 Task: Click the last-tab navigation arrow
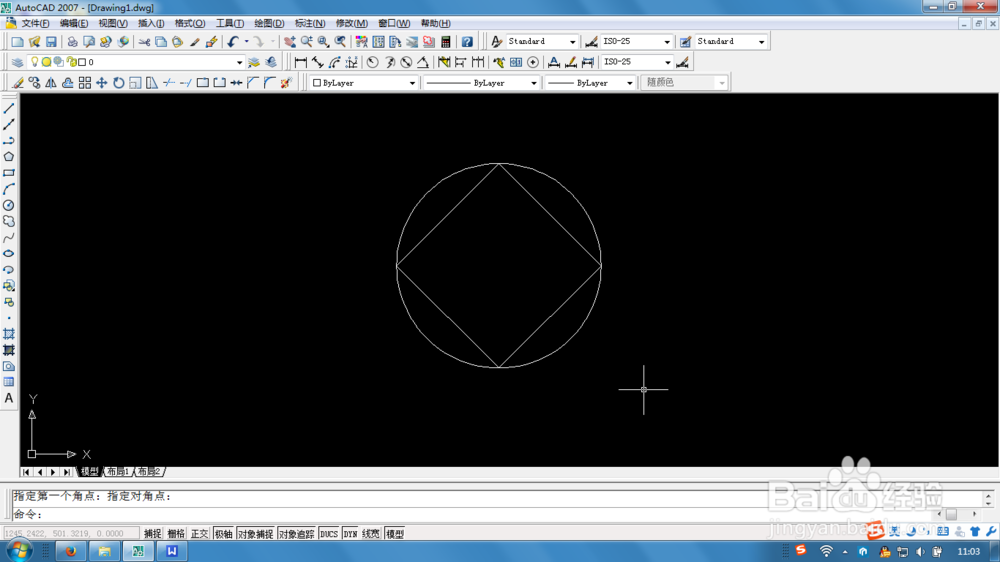(67, 472)
